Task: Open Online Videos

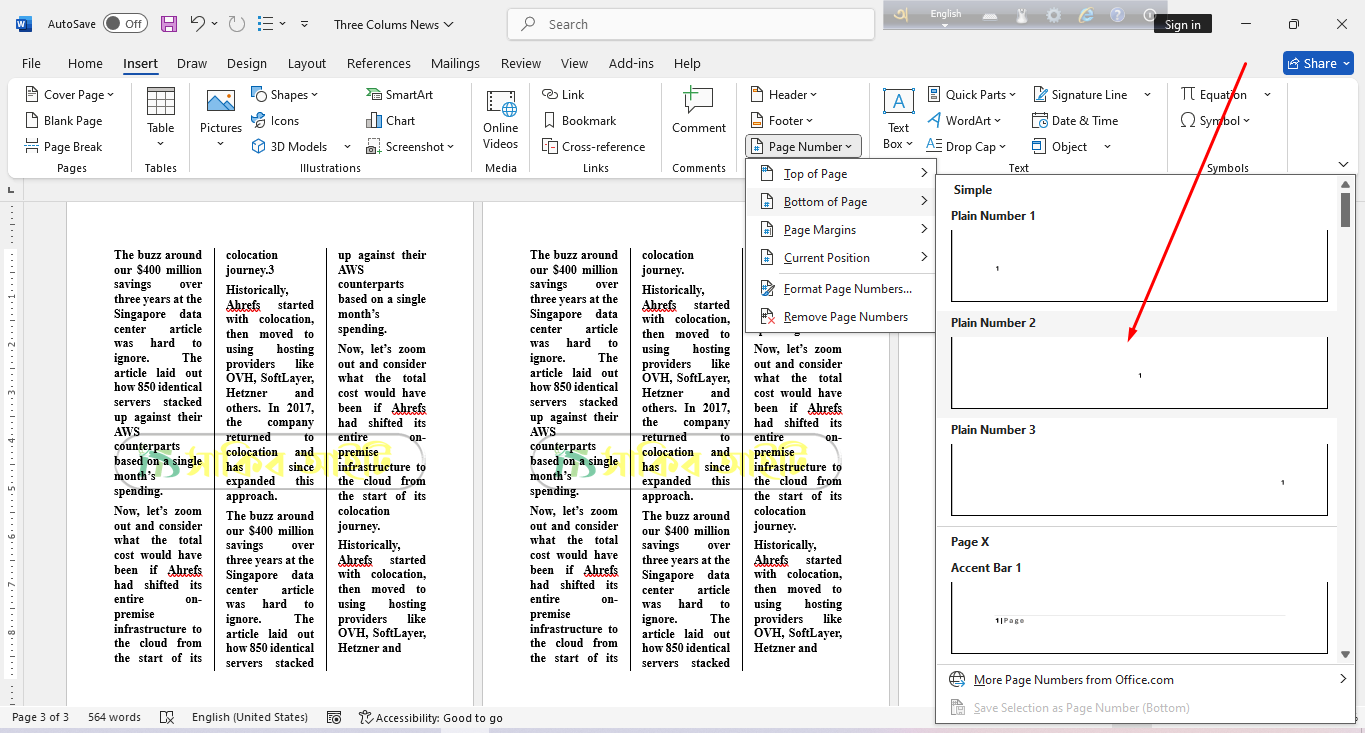Action: (500, 116)
